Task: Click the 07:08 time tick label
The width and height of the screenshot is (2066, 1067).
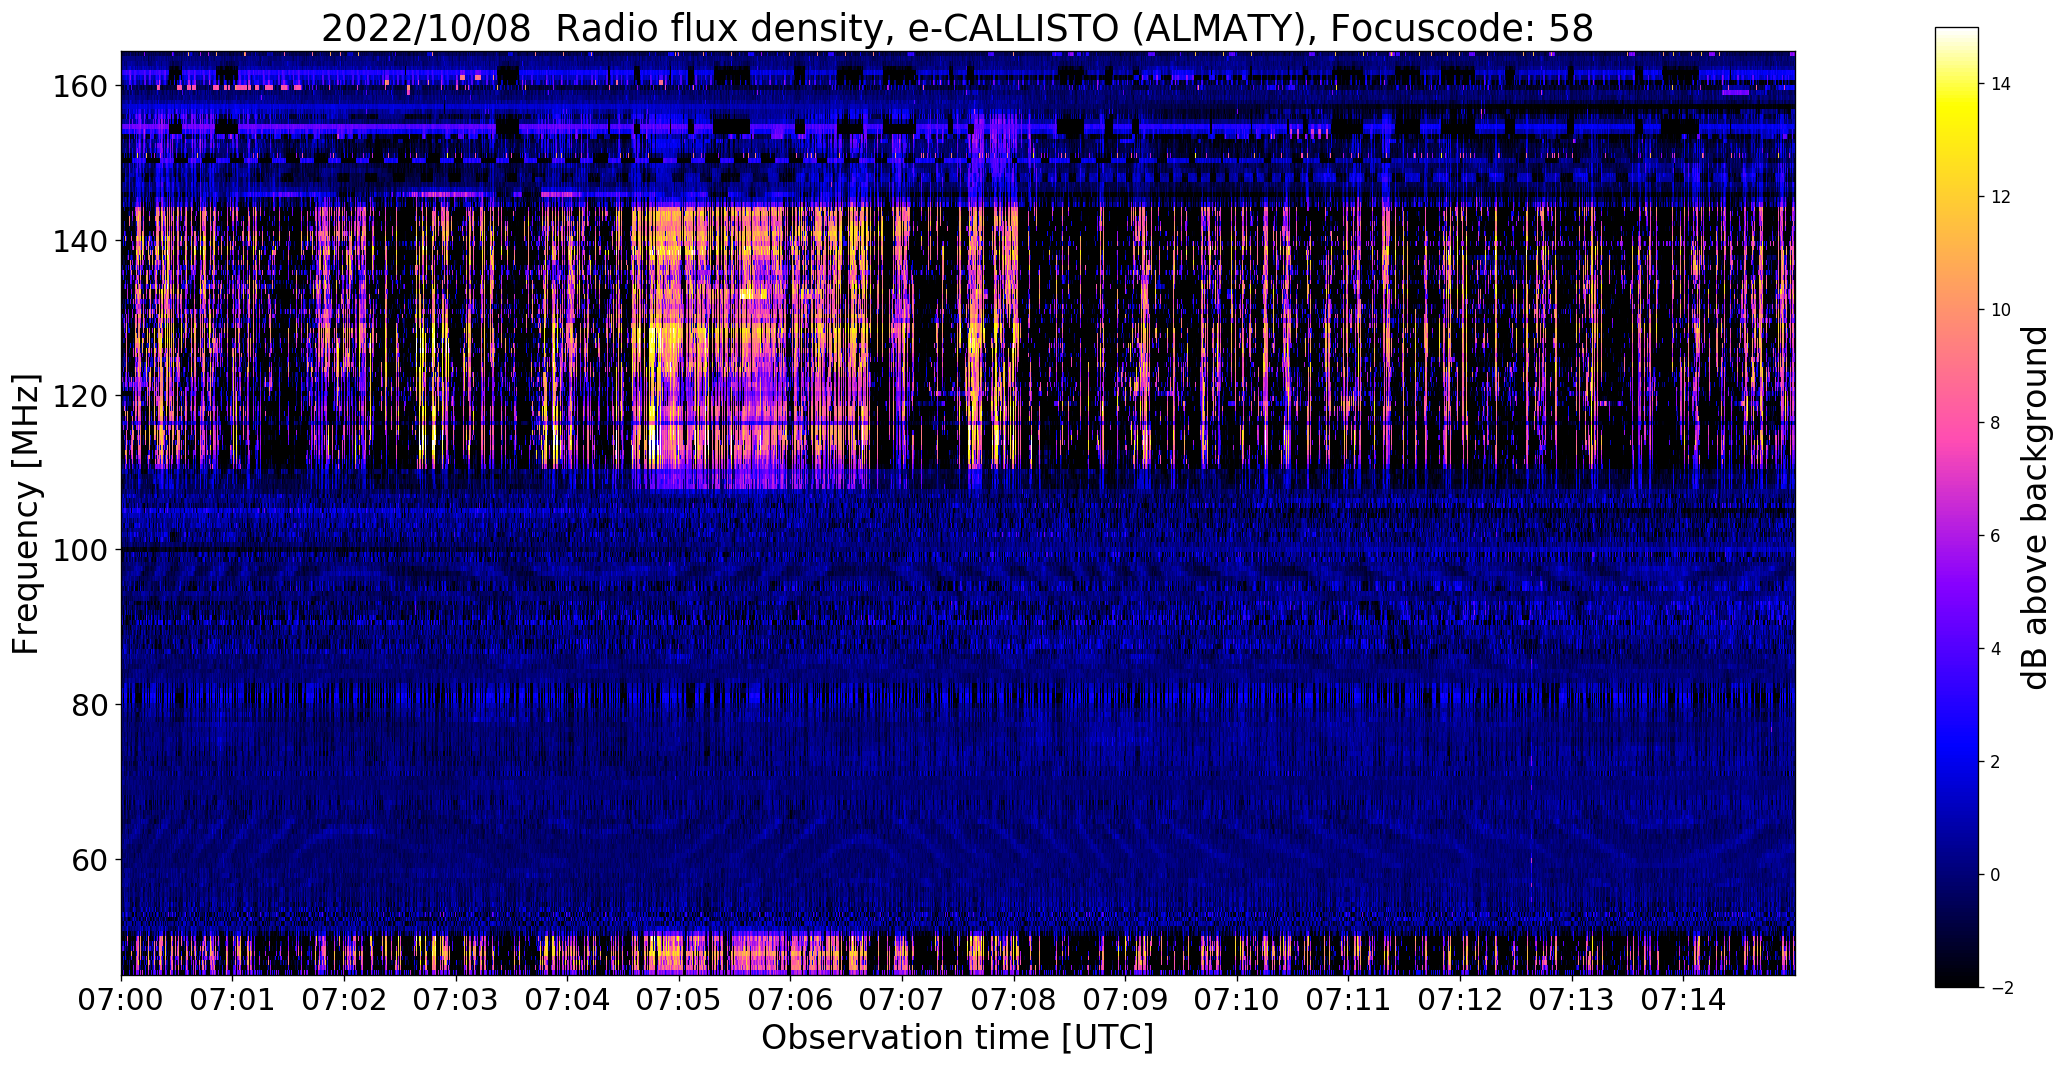Action: click(x=1014, y=1000)
